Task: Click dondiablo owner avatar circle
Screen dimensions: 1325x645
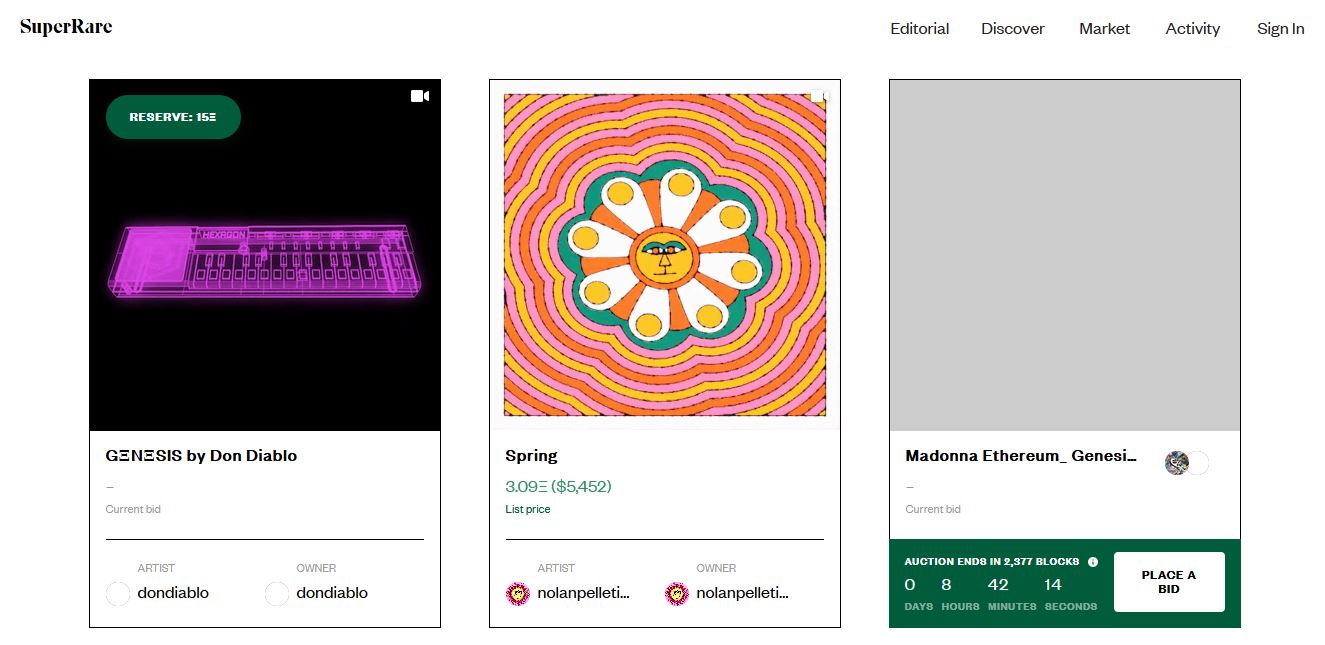Action: [x=277, y=594]
